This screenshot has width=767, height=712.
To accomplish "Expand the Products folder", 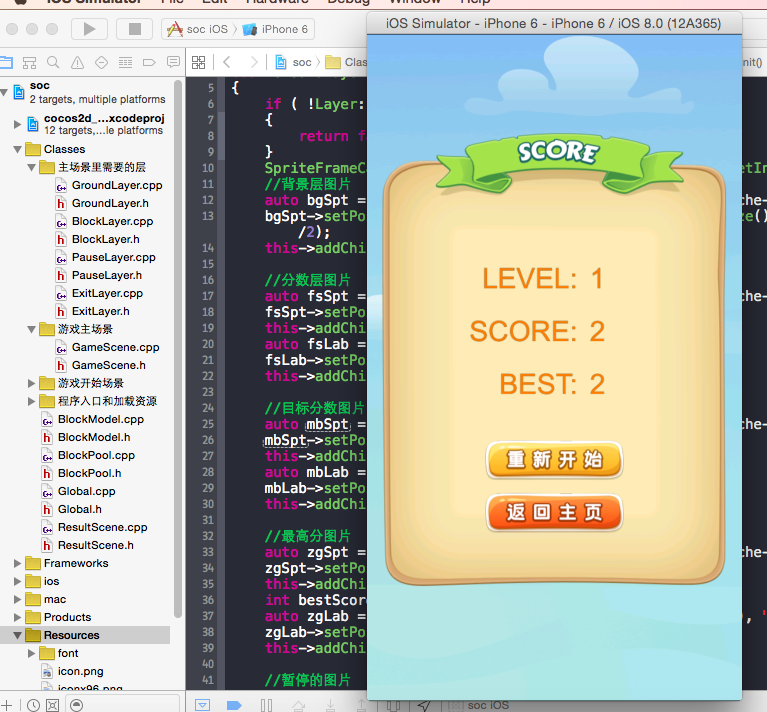I will 17,617.
